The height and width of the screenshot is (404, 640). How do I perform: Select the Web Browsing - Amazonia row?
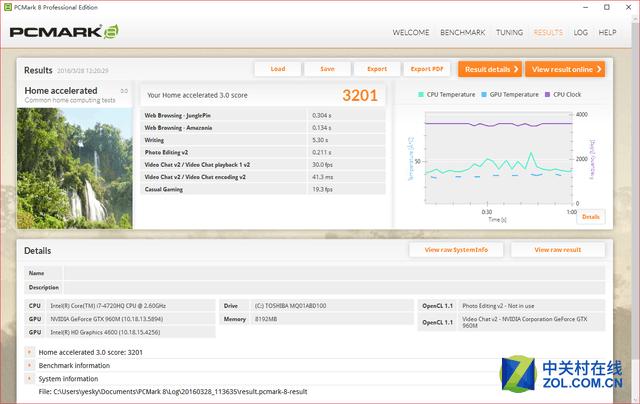point(263,128)
